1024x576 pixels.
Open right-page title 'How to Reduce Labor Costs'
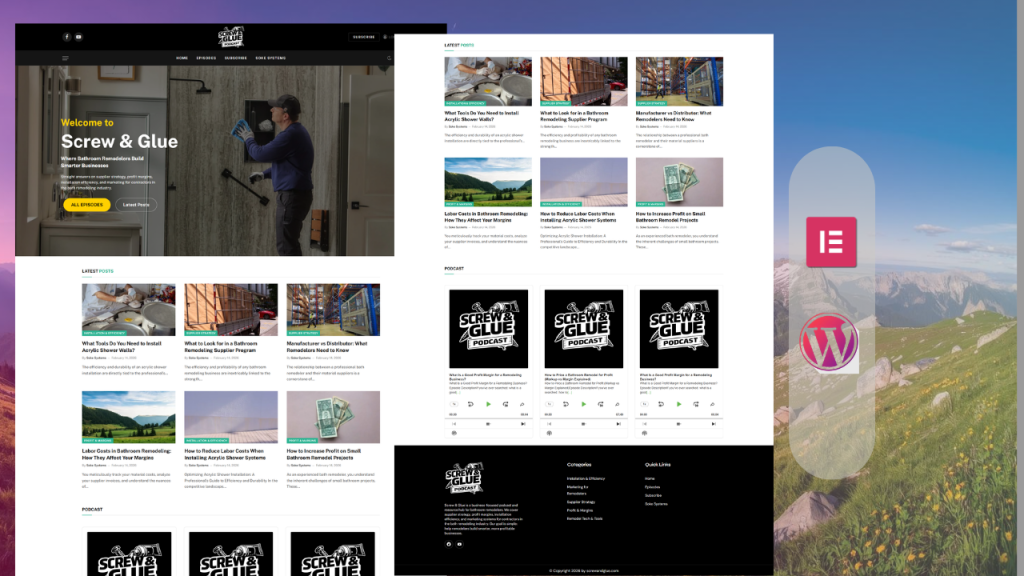coord(578,217)
